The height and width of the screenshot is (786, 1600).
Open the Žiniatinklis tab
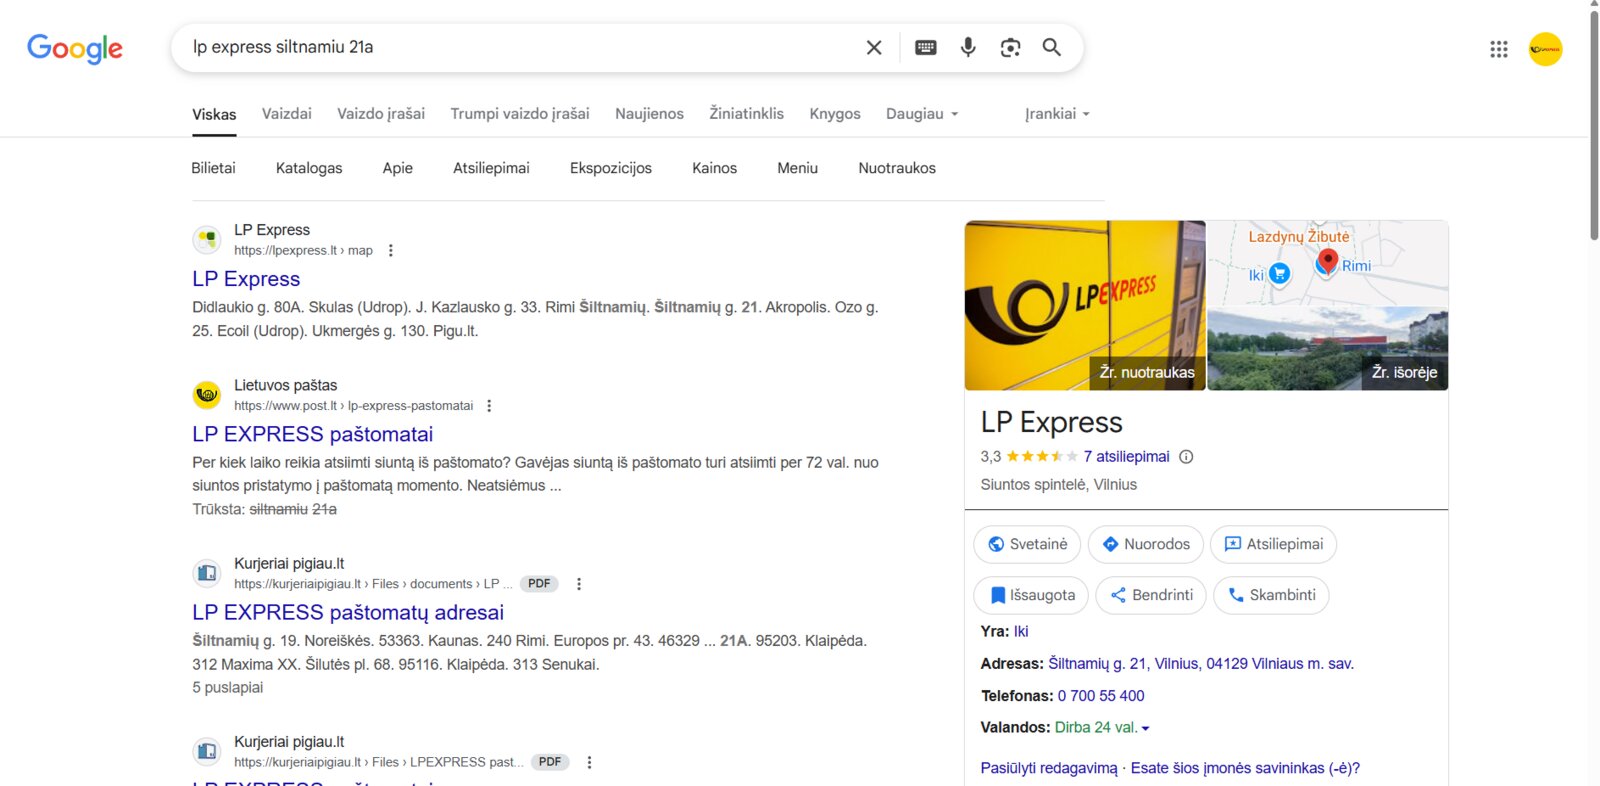coord(747,114)
